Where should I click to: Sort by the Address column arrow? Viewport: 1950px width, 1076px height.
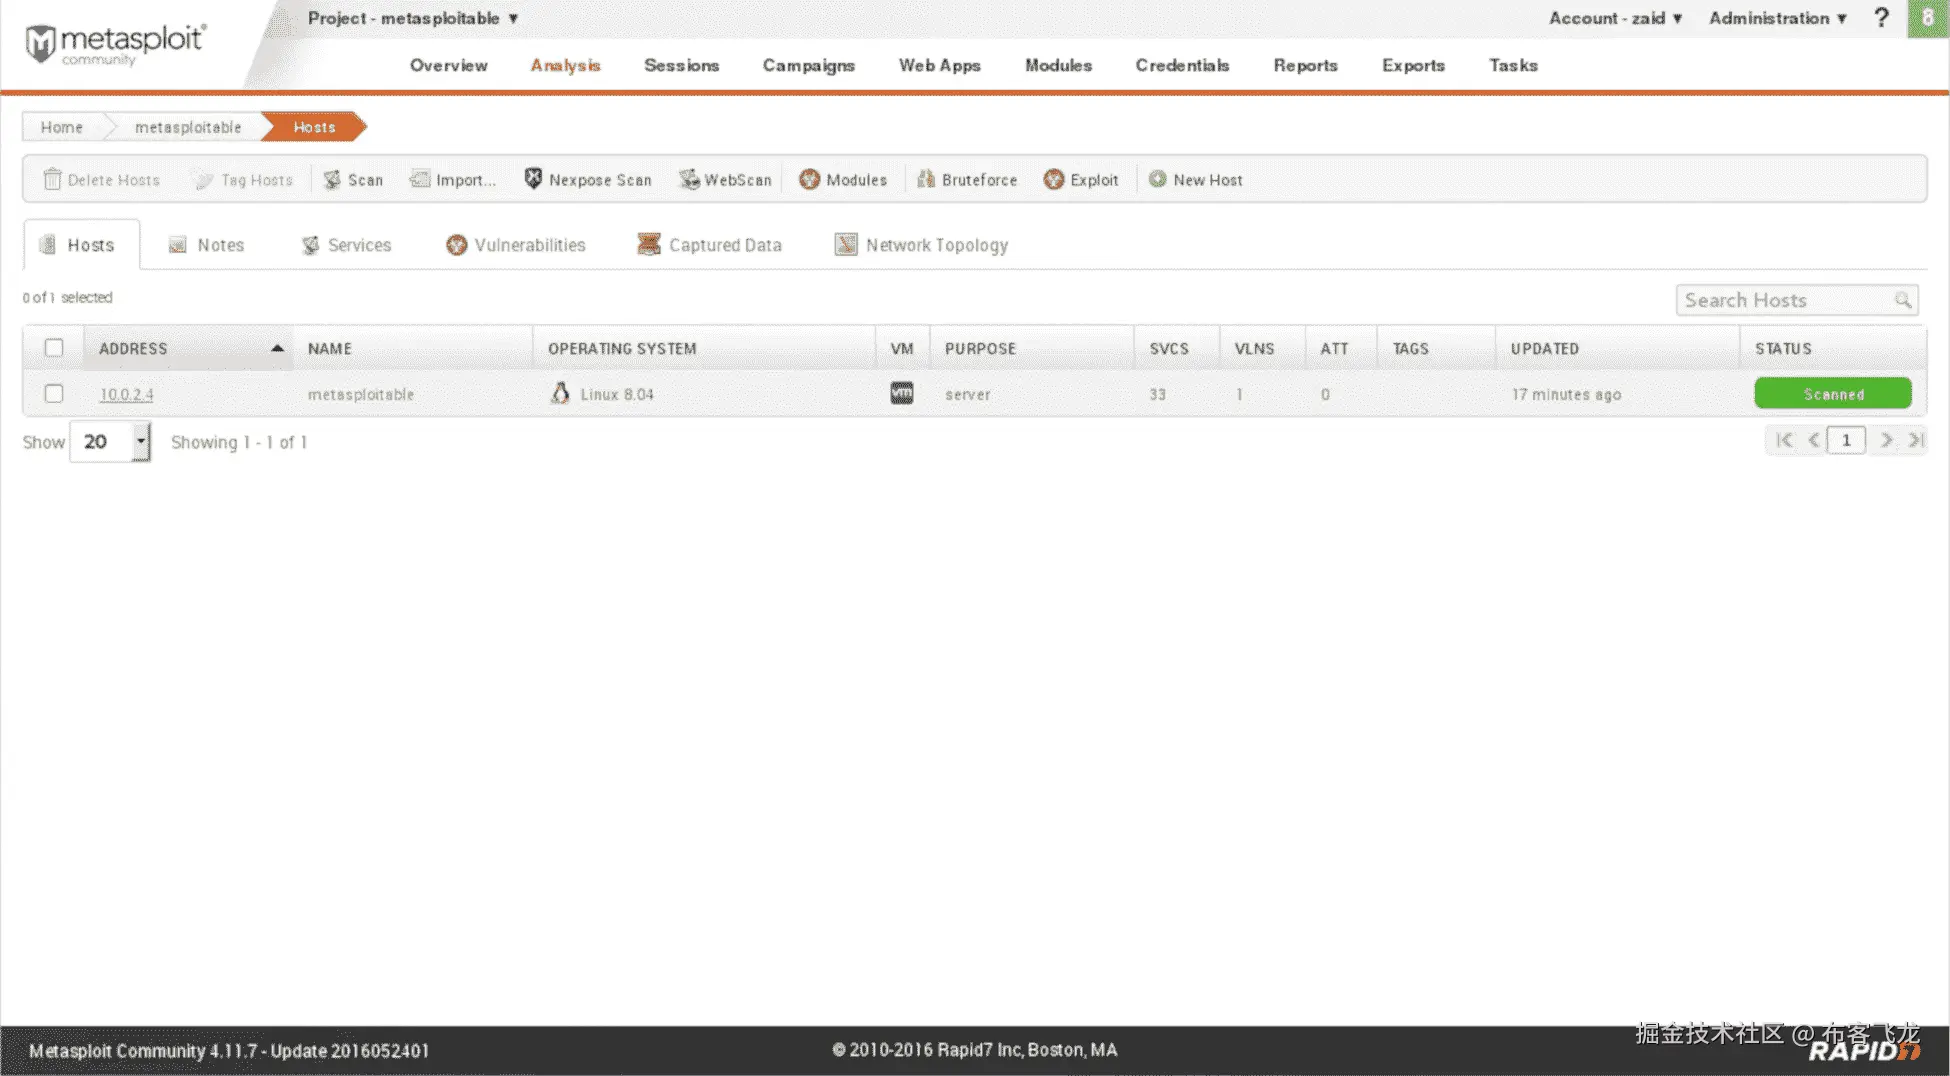(277, 348)
